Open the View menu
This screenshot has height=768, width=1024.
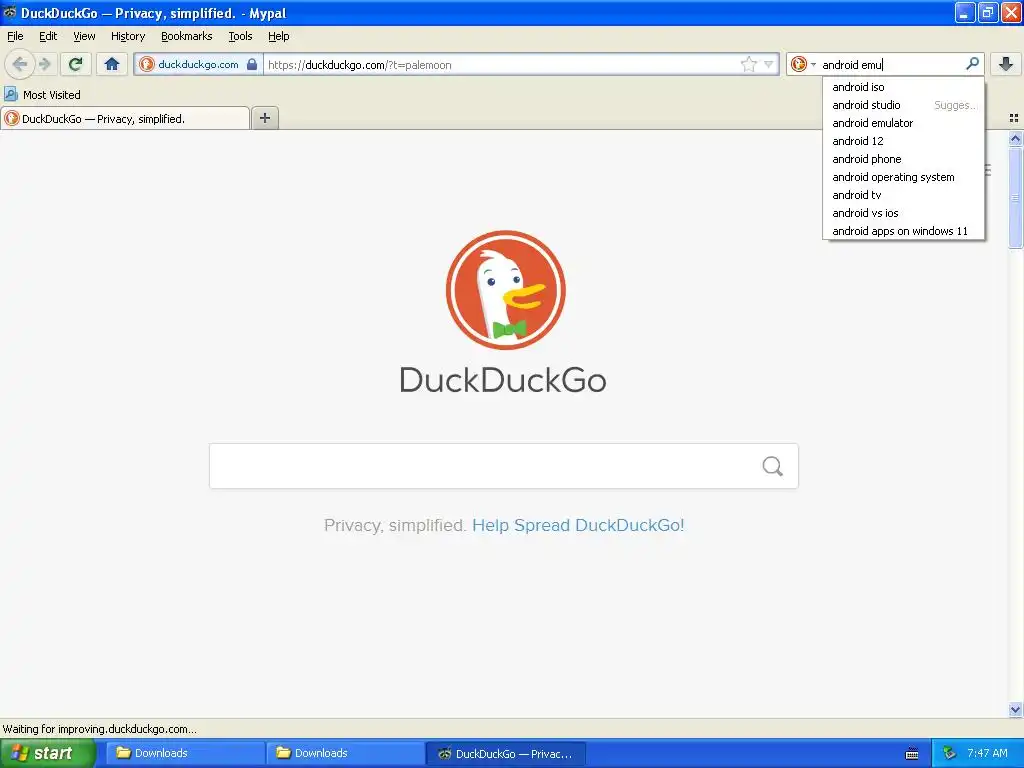(x=84, y=36)
